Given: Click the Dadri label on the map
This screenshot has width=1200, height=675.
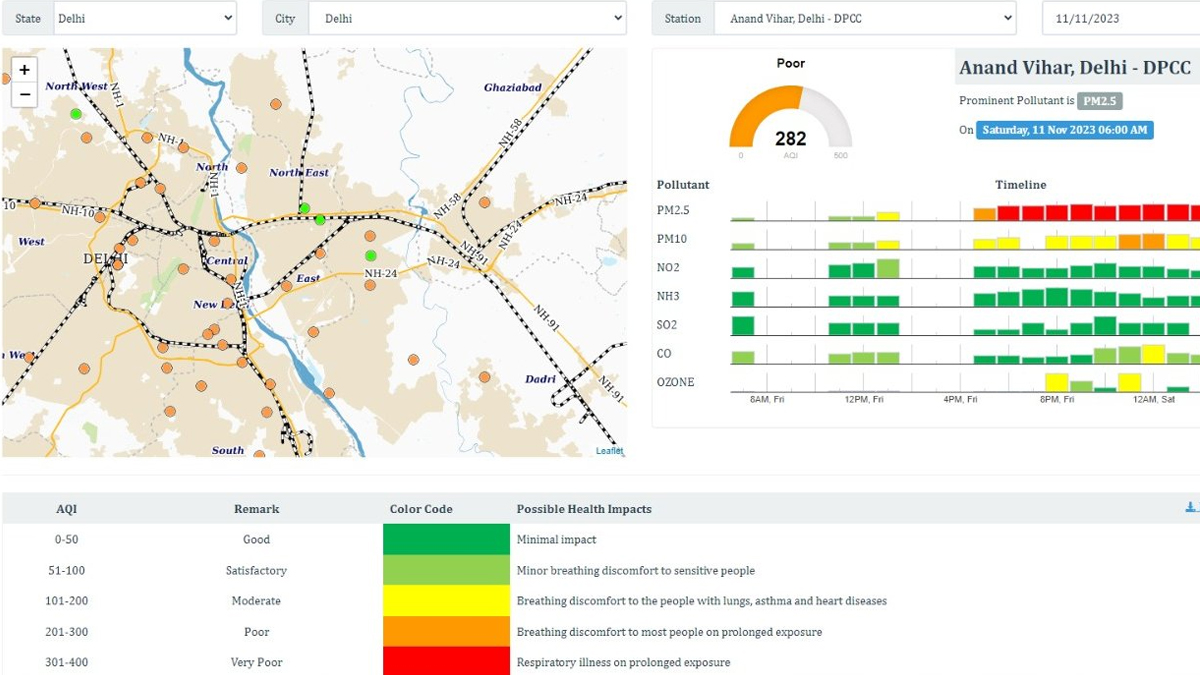Looking at the screenshot, I should [x=541, y=380].
